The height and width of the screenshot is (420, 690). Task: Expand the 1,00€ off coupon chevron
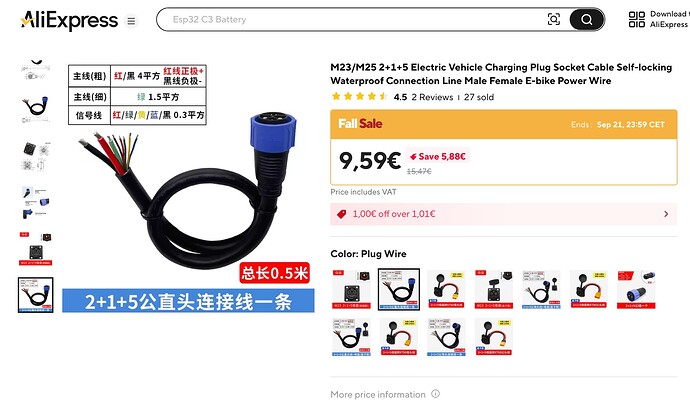(x=666, y=214)
